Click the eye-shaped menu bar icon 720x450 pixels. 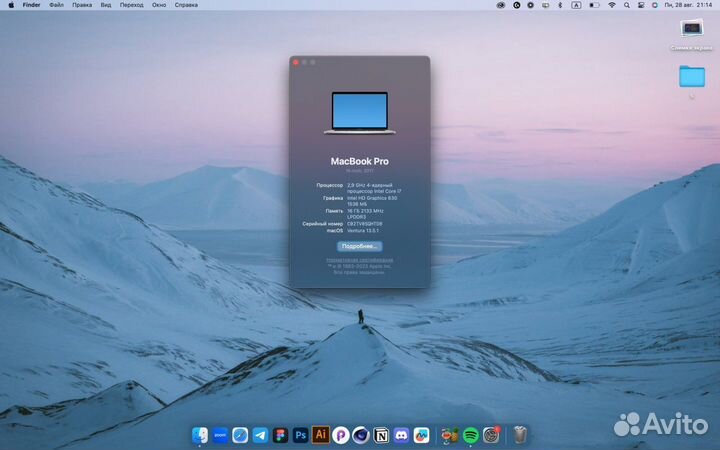pos(501,5)
